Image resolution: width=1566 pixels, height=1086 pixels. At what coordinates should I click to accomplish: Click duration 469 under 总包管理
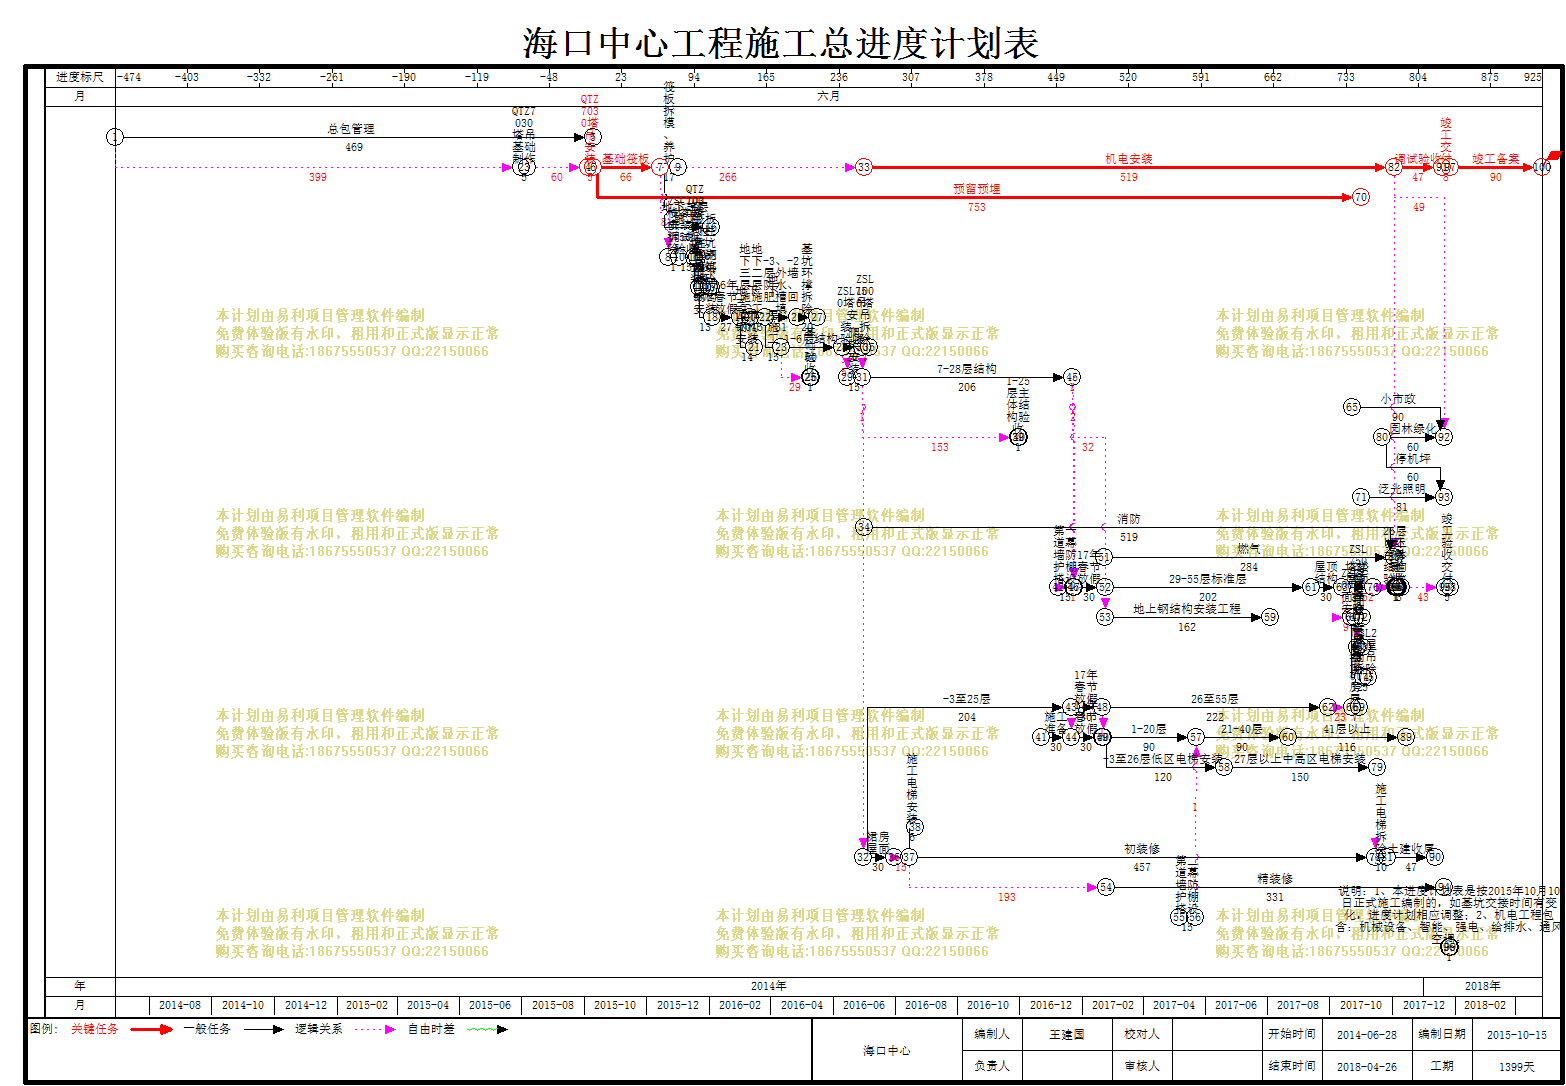[x=354, y=148]
